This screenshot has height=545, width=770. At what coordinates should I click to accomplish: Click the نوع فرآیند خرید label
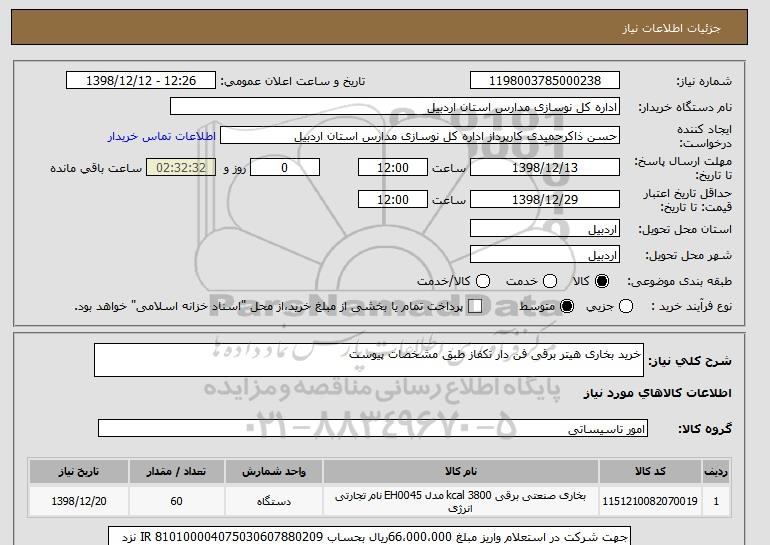[691, 306]
